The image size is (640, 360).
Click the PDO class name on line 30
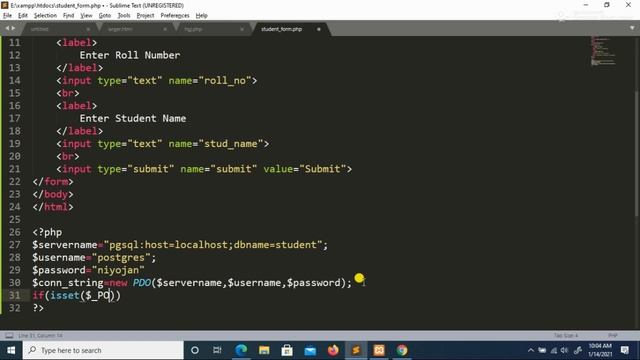point(142,283)
